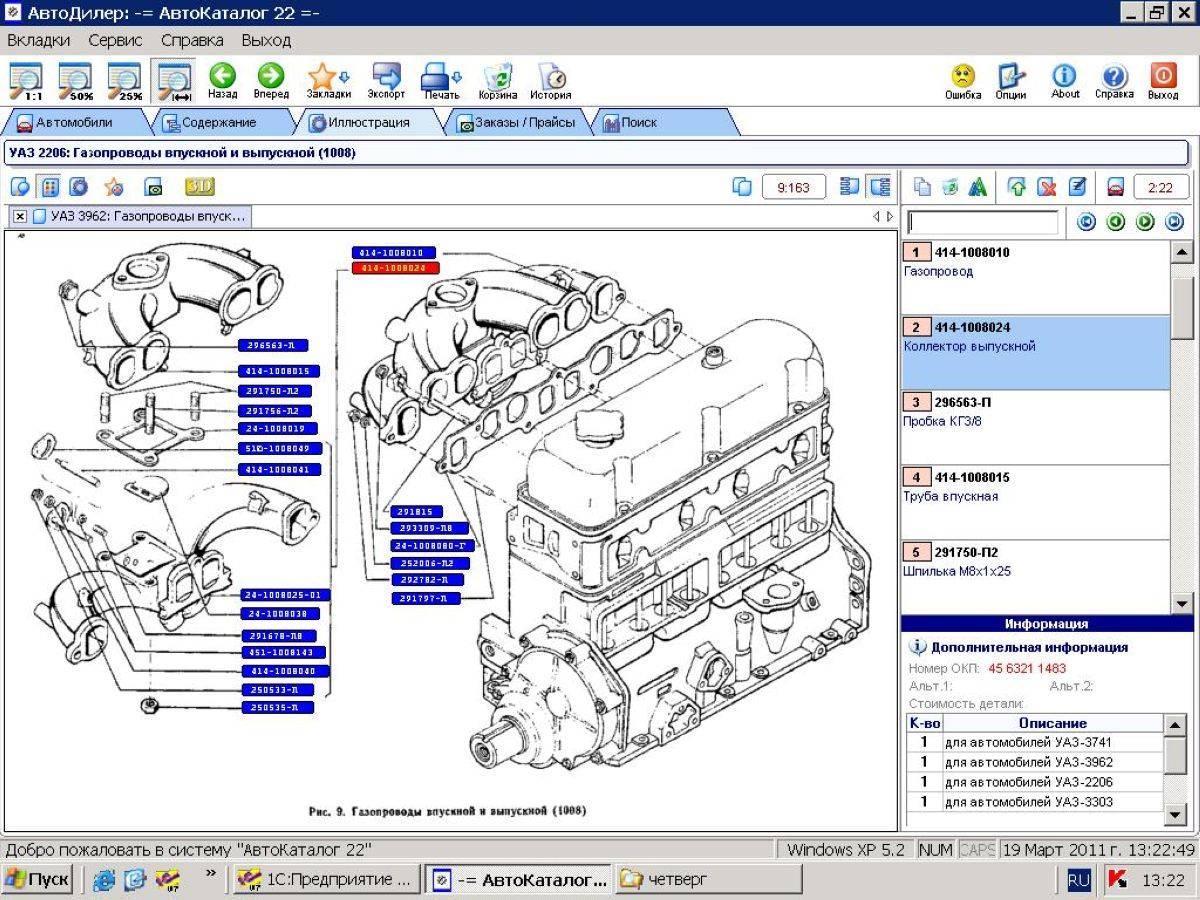
Task: Open the Выход menu
Action: 266,41
